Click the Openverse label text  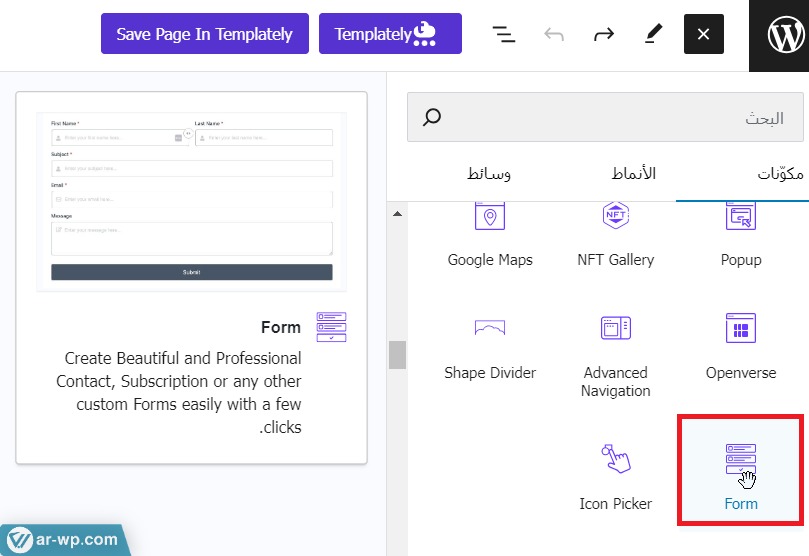pos(741,373)
